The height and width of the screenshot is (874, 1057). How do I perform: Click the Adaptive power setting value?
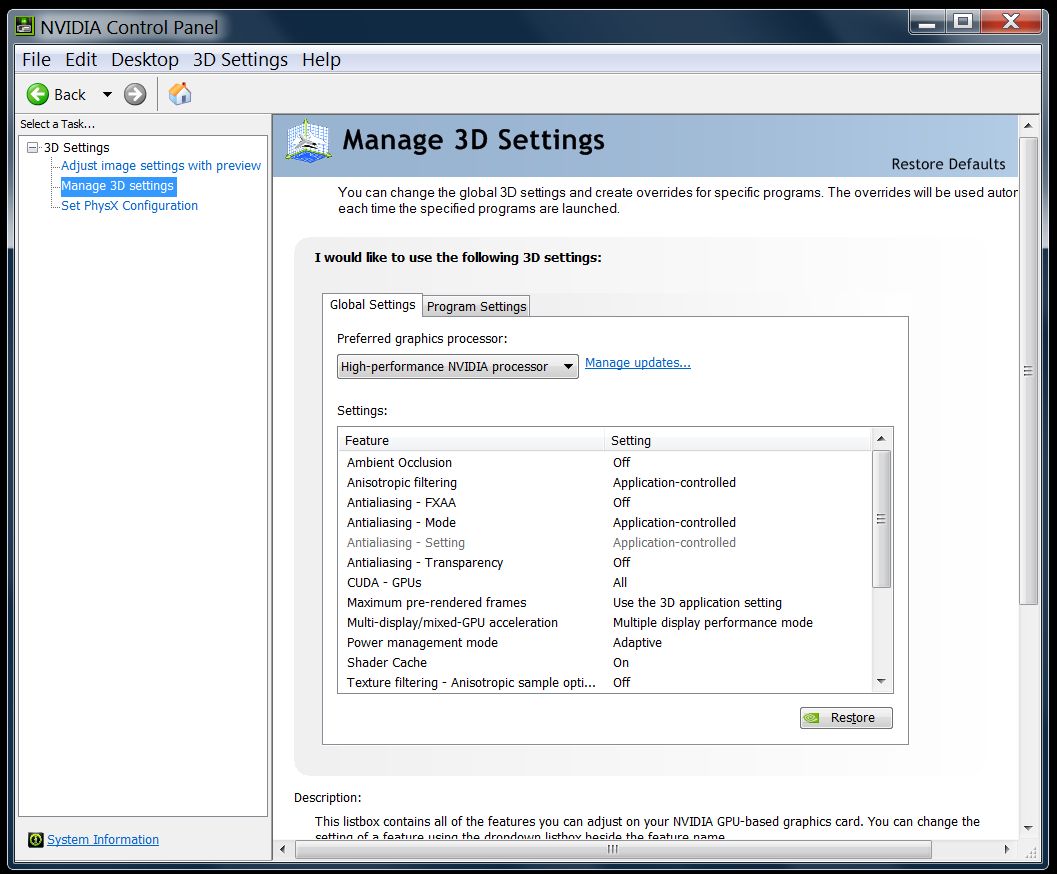637,643
